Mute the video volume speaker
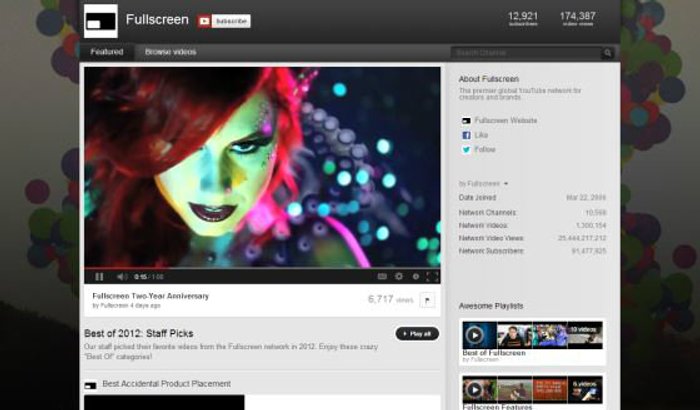 point(121,277)
